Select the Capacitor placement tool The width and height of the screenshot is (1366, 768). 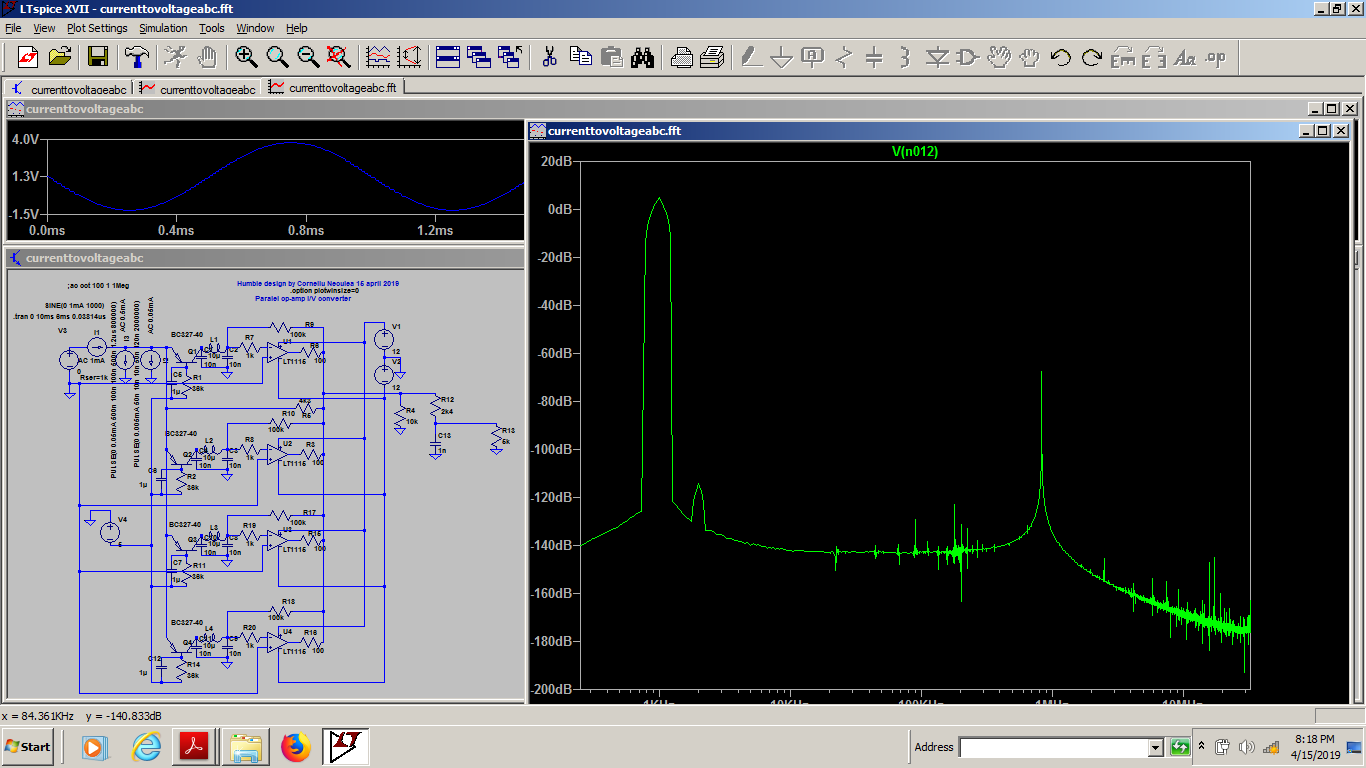pos(875,57)
